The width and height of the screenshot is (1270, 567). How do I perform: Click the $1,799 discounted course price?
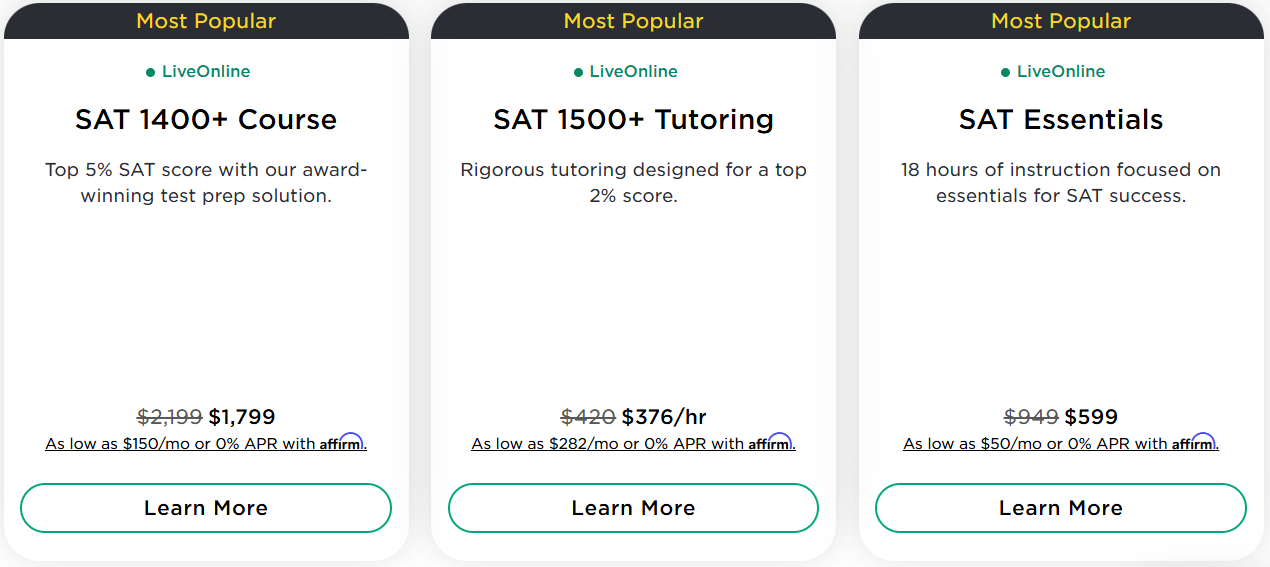coord(242,417)
